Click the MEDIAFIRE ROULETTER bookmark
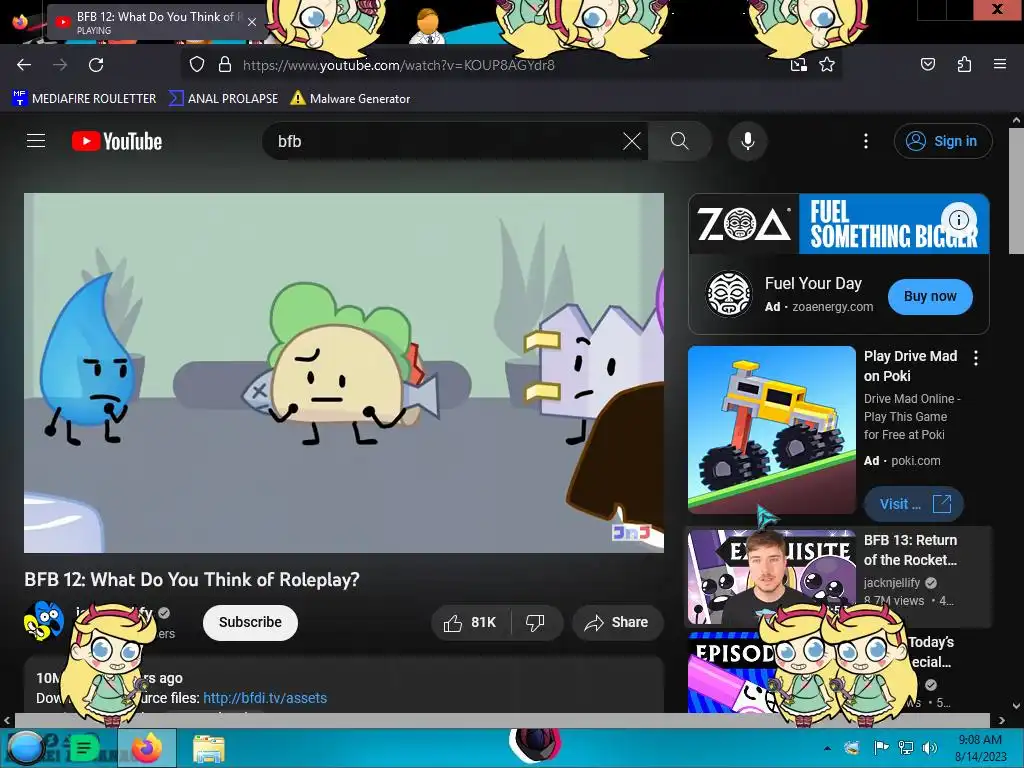This screenshot has height=768, width=1024. click(84, 99)
